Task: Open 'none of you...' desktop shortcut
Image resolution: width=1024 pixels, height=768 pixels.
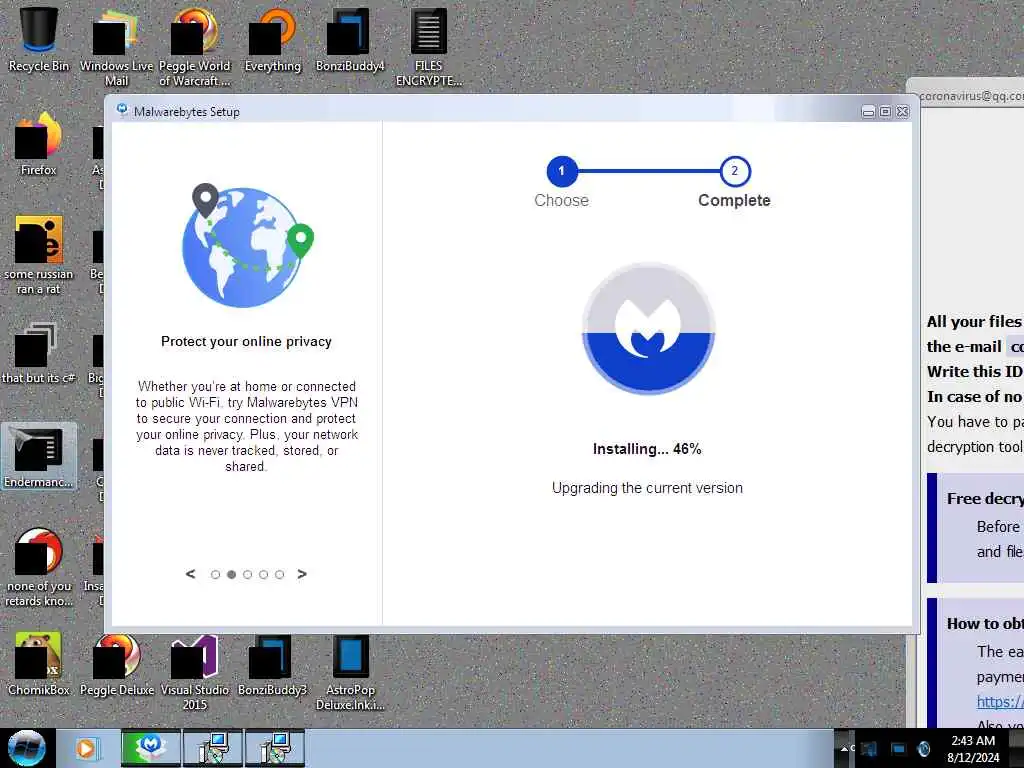Action: point(39,567)
